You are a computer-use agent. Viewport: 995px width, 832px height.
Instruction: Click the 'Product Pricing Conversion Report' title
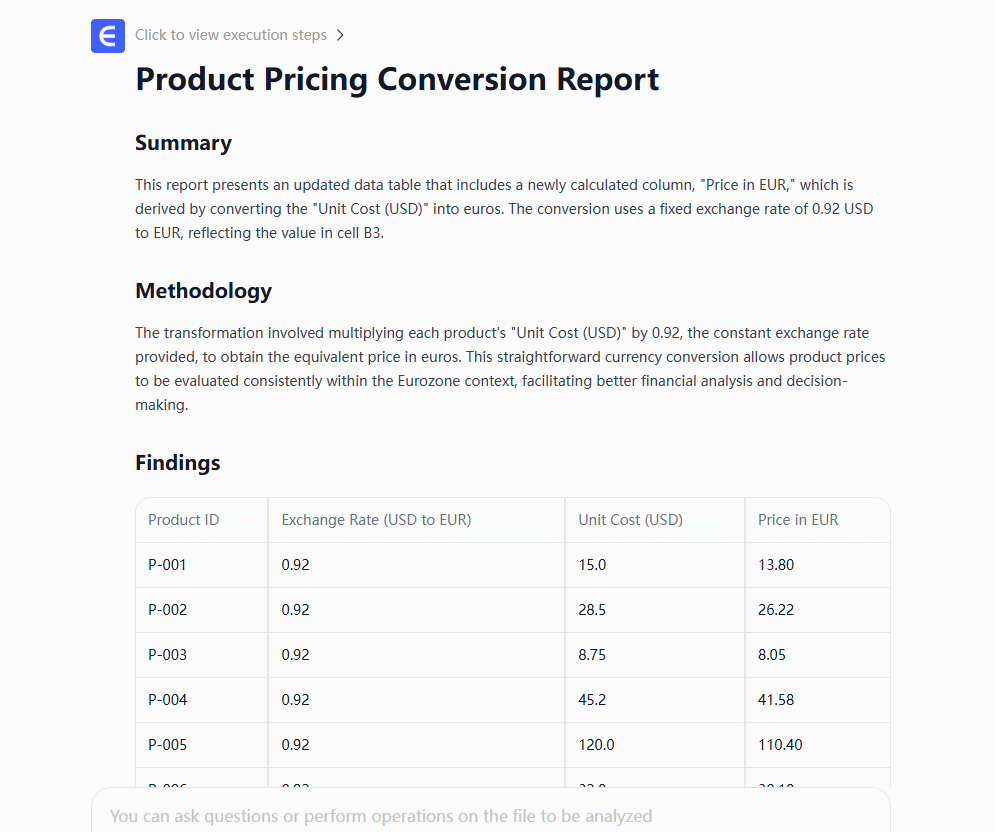[397, 80]
